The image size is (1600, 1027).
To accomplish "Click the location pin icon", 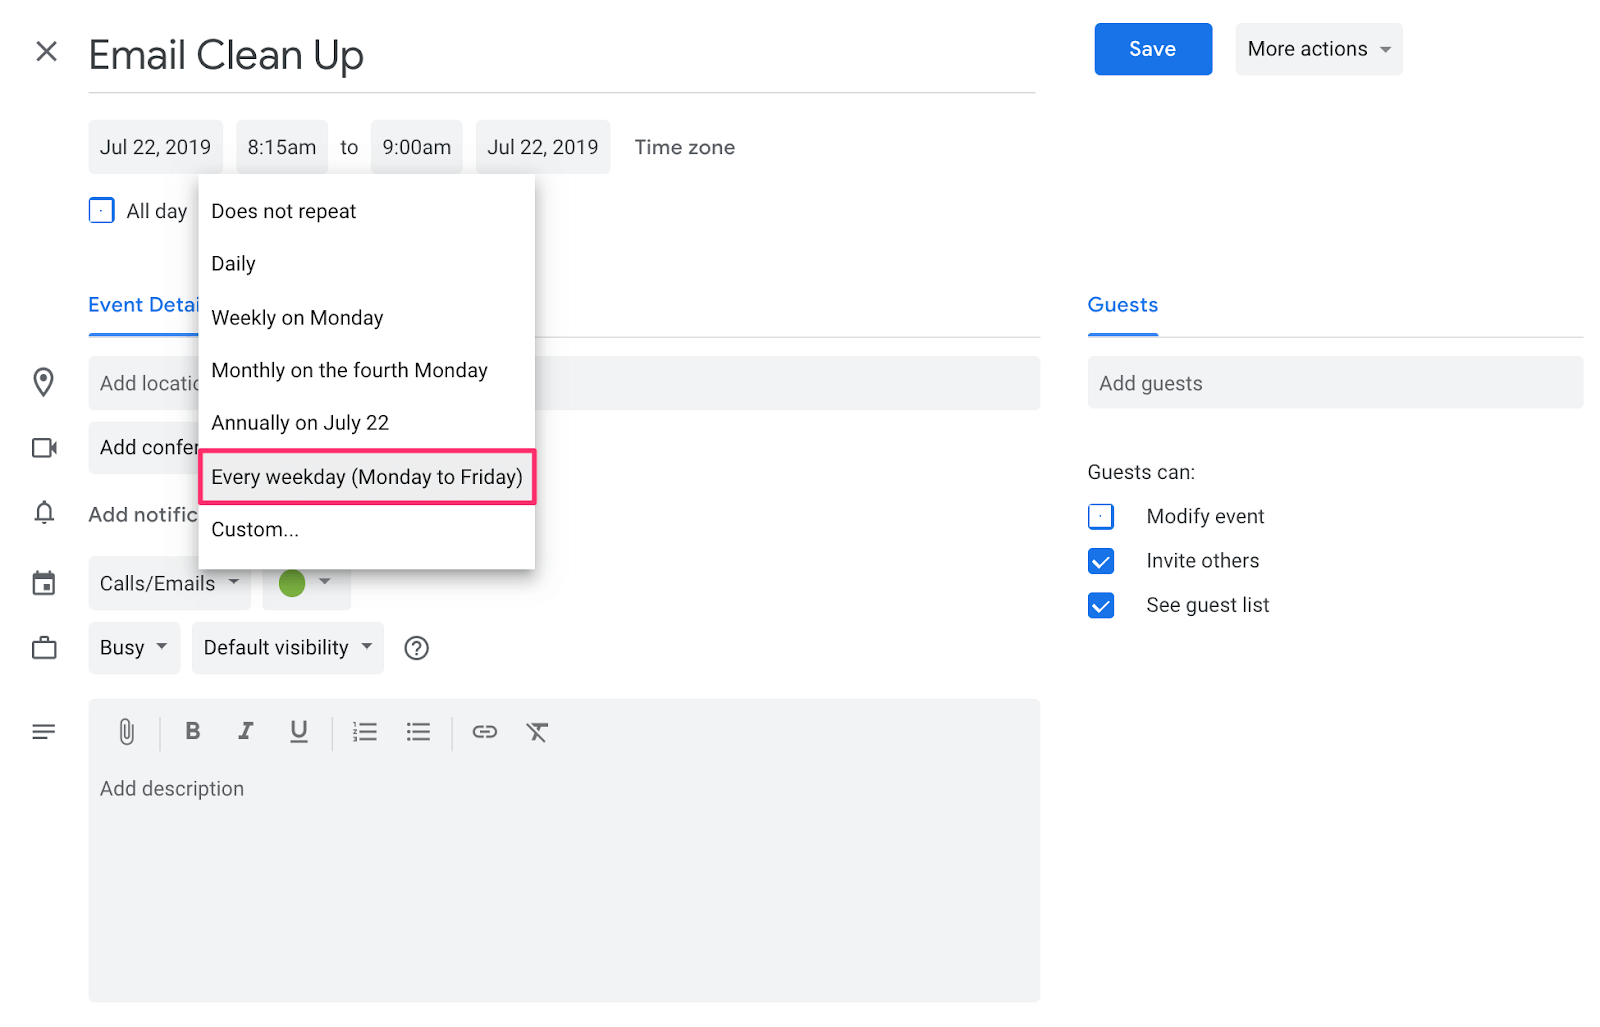I will coord(43,382).
